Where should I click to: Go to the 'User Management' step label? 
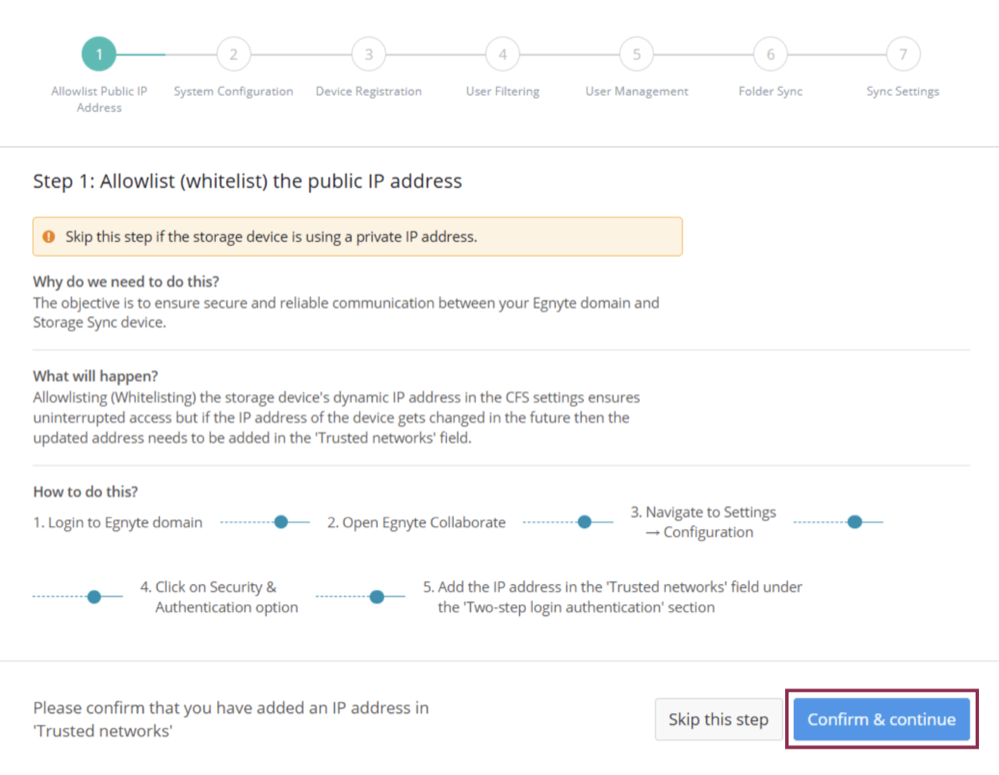click(x=636, y=91)
